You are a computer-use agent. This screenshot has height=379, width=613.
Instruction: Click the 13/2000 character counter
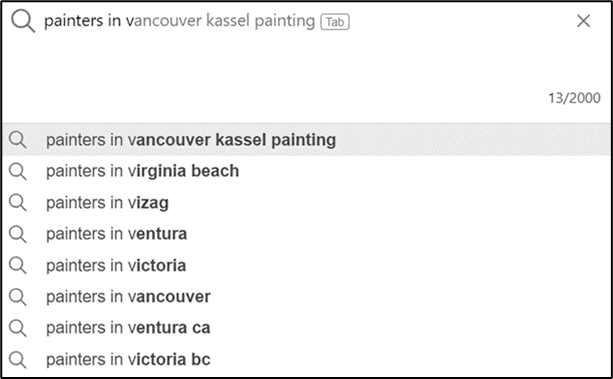[x=574, y=98]
